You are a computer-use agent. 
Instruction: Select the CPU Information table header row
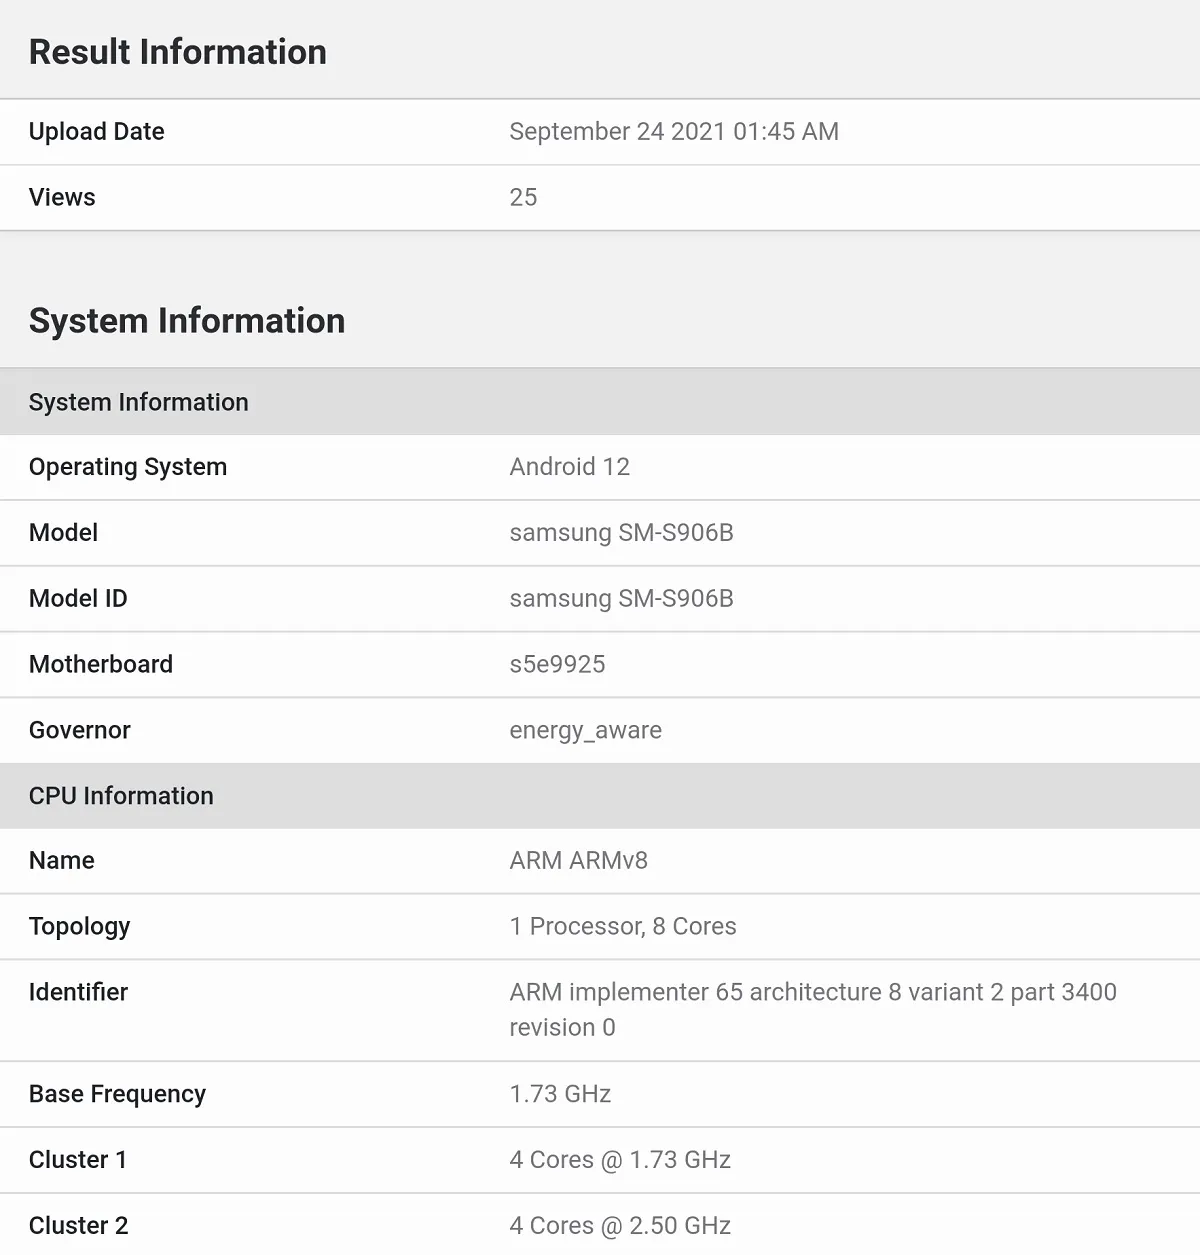point(600,796)
